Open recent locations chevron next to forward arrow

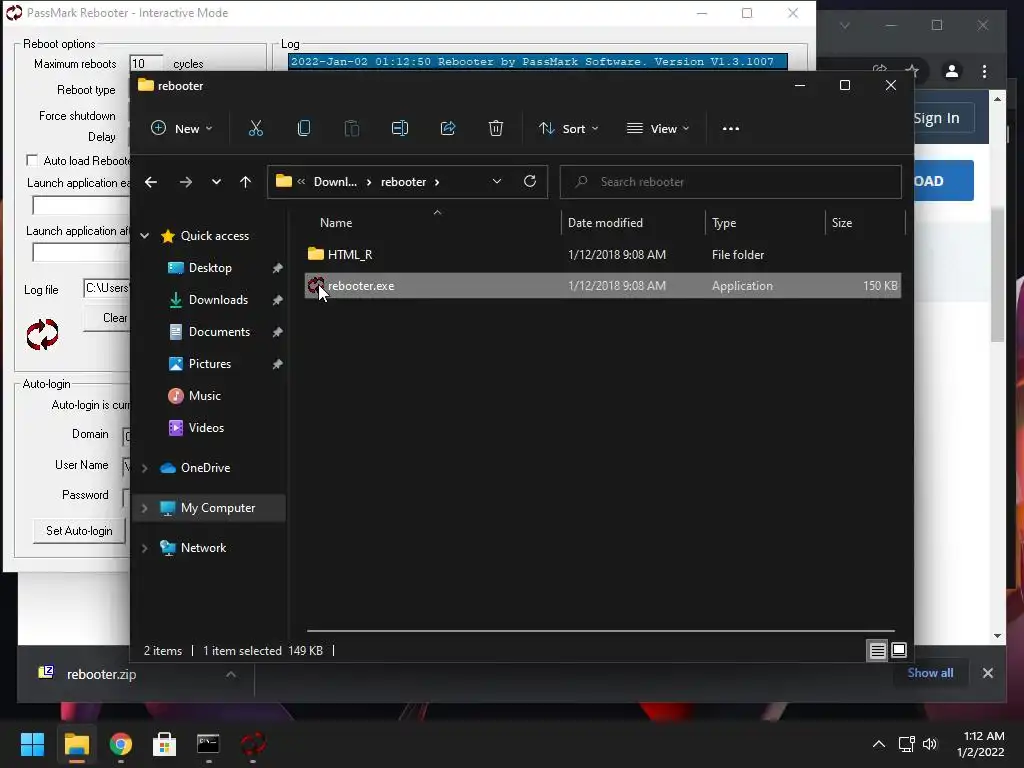(x=216, y=182)
